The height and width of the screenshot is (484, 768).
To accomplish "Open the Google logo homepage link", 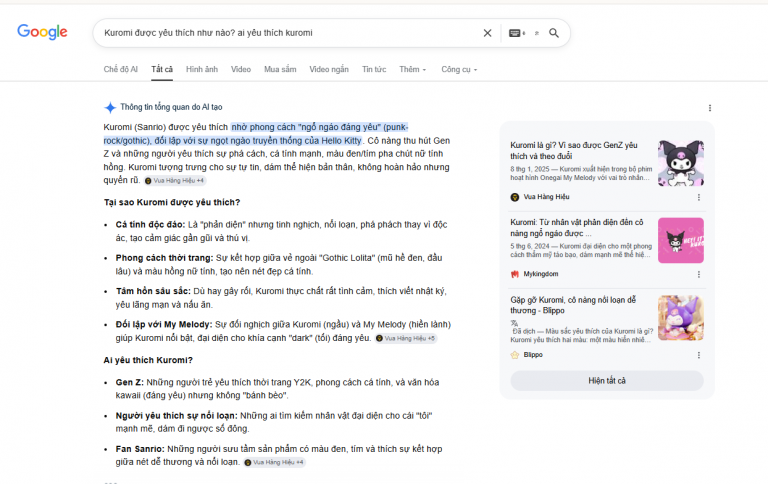I will point(42,32).
